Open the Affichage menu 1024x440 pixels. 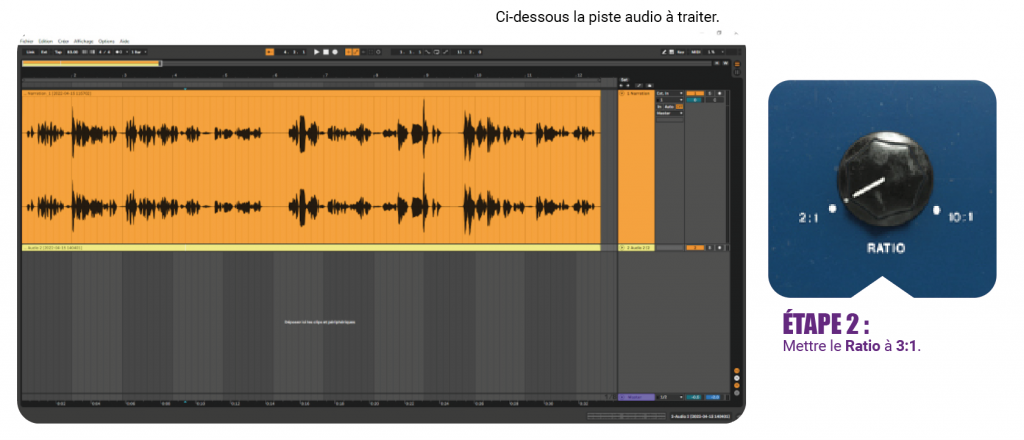click(84, 41)
